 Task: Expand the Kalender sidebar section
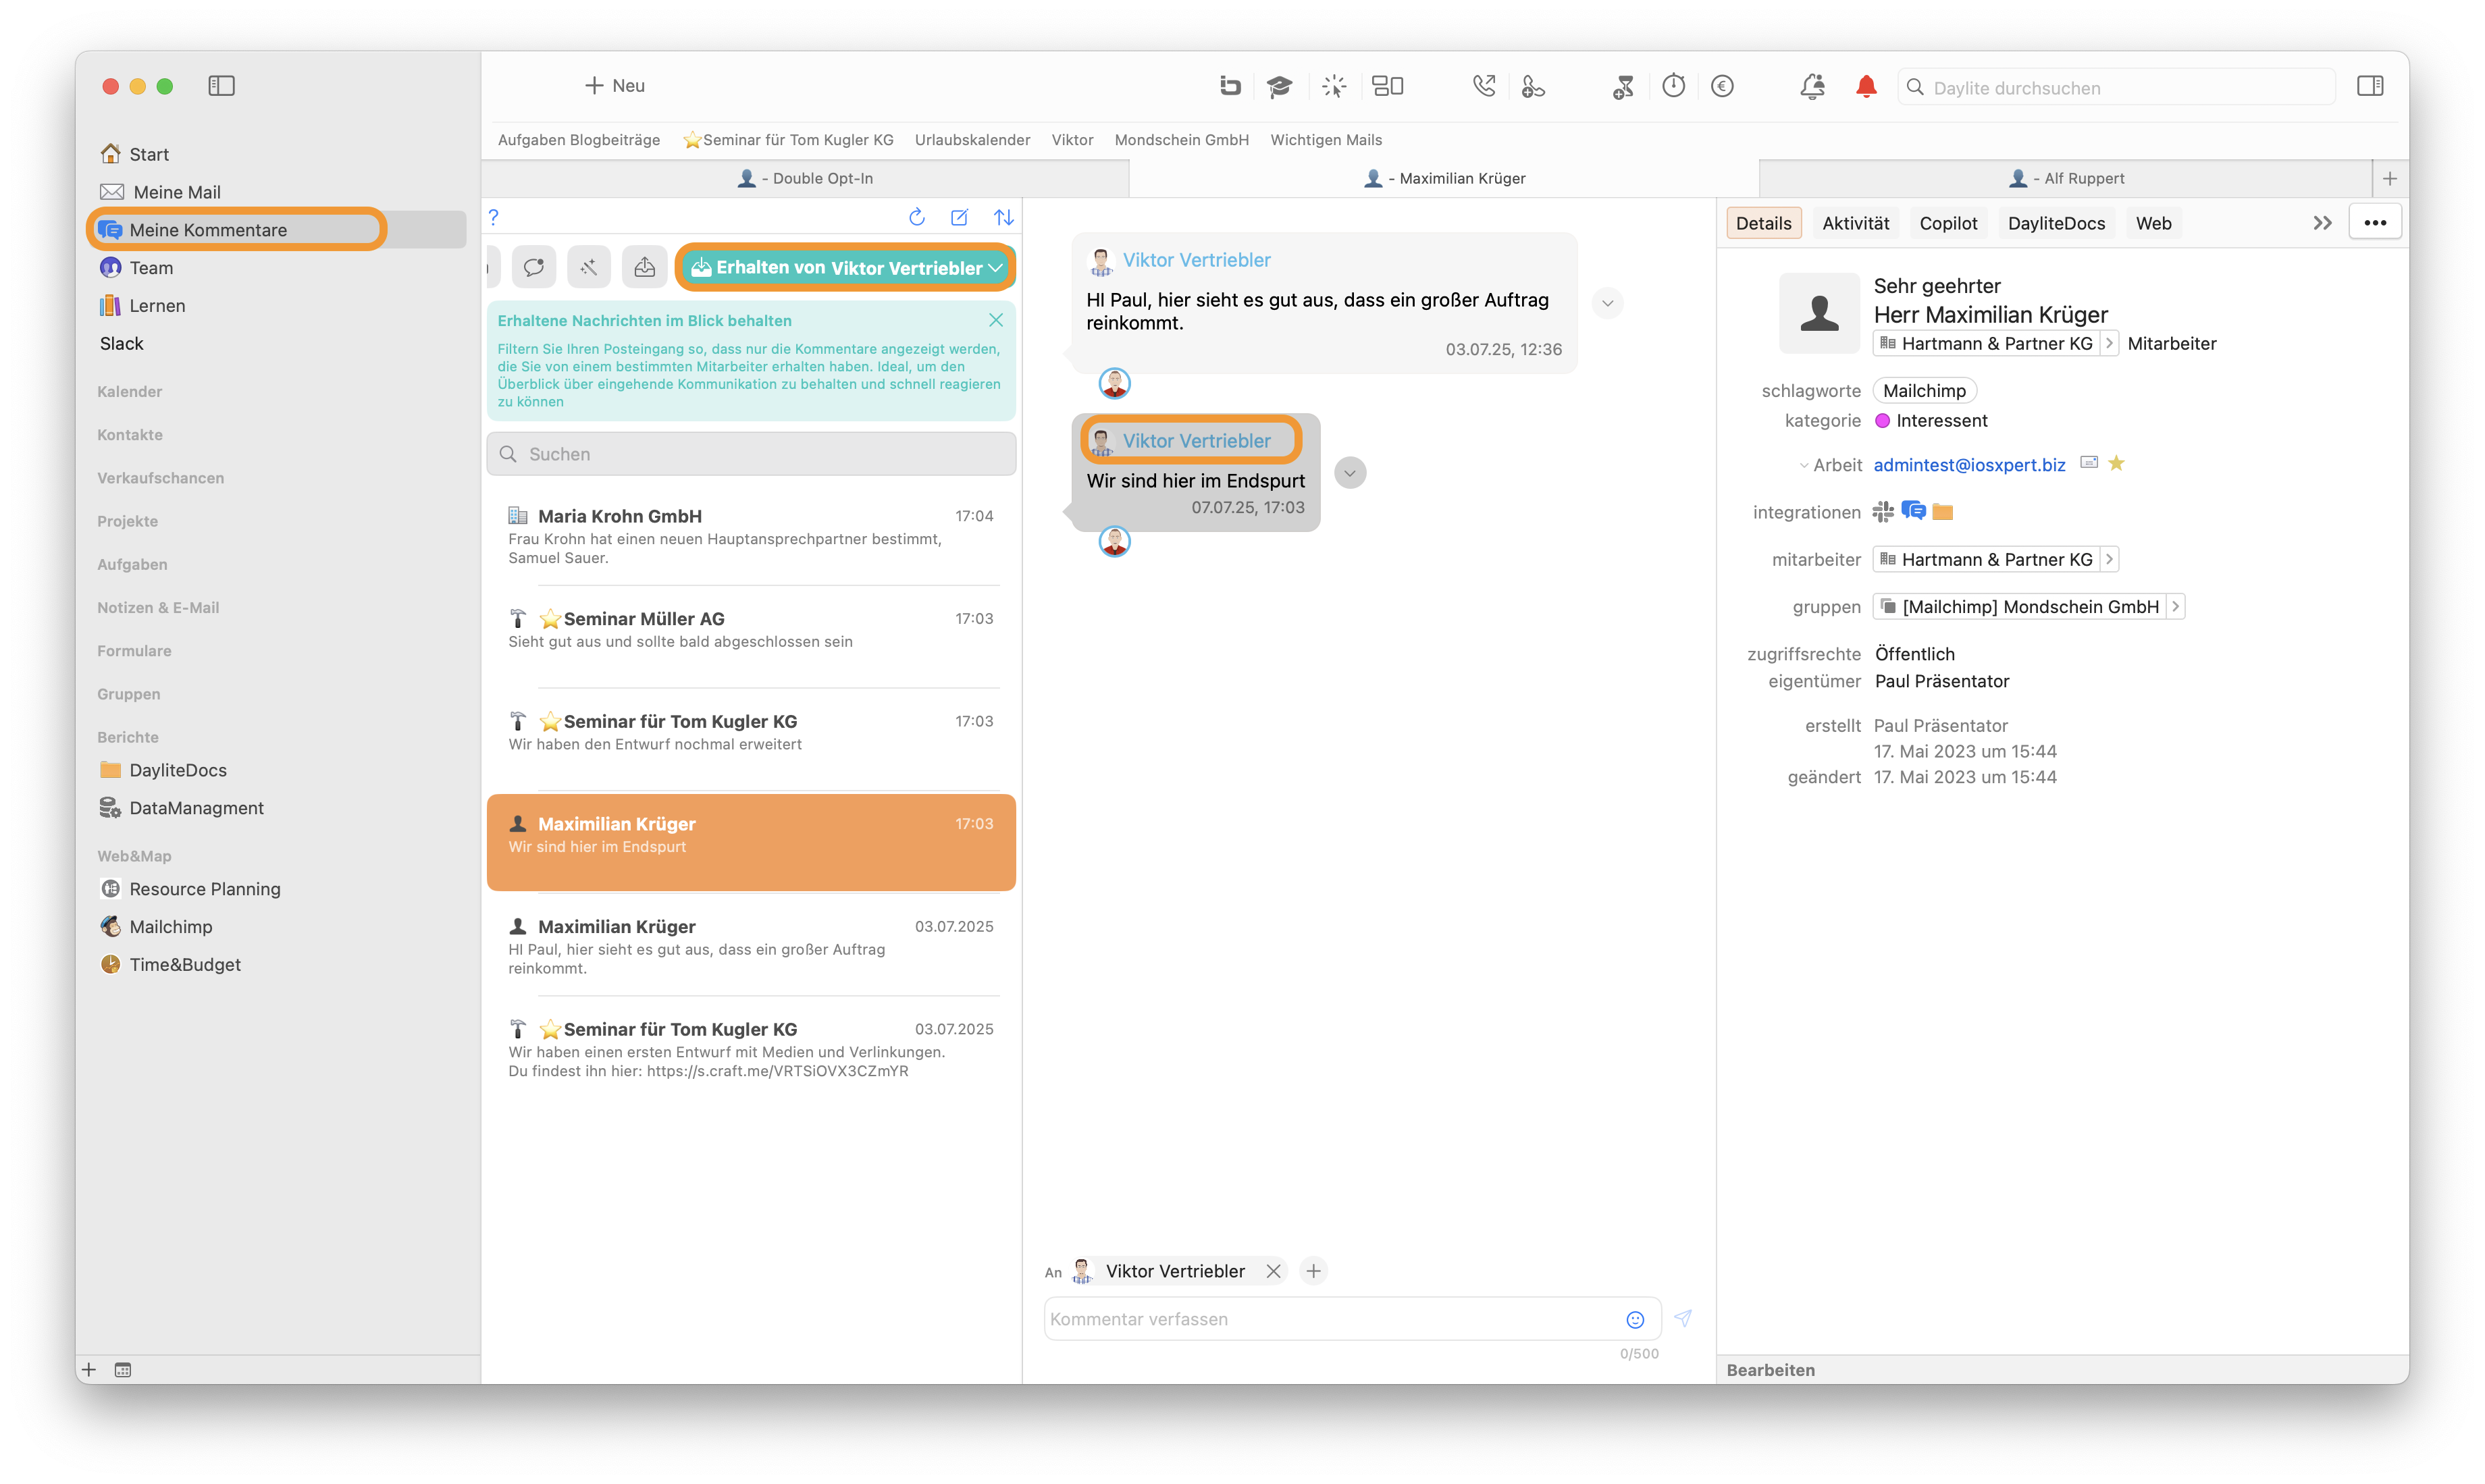(x=129, y=392)
